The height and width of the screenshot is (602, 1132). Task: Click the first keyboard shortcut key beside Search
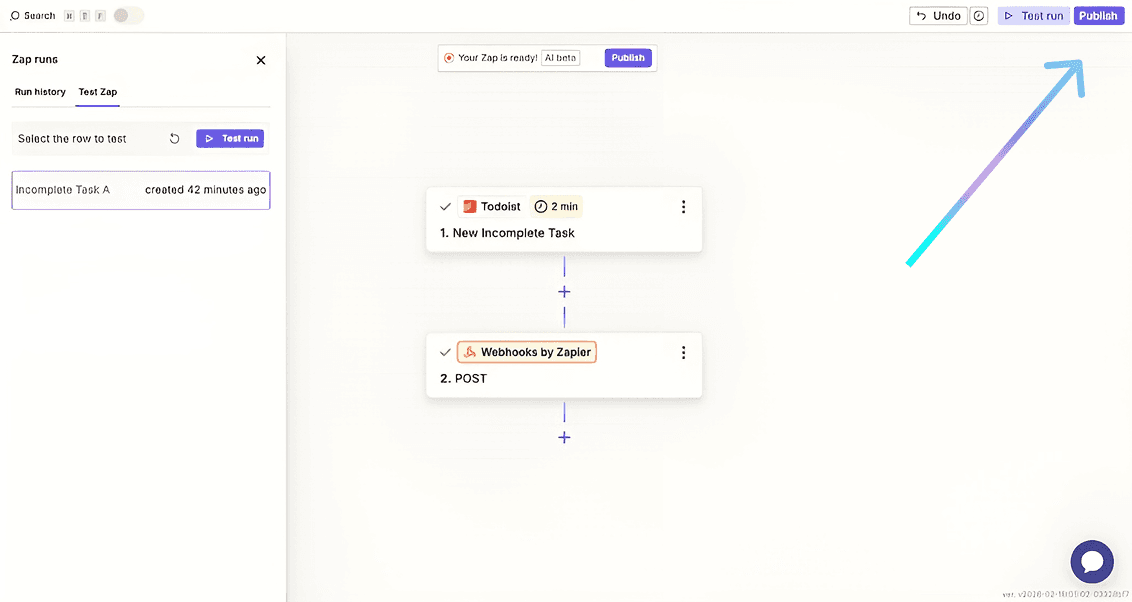[x=69, y=16]
